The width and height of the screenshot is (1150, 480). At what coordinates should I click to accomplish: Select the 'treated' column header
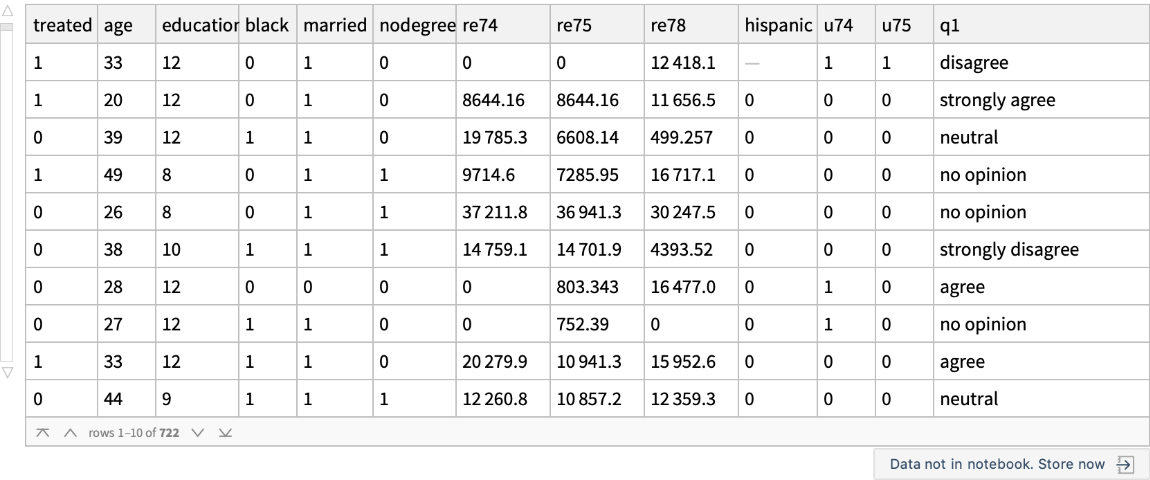[63, 29]
